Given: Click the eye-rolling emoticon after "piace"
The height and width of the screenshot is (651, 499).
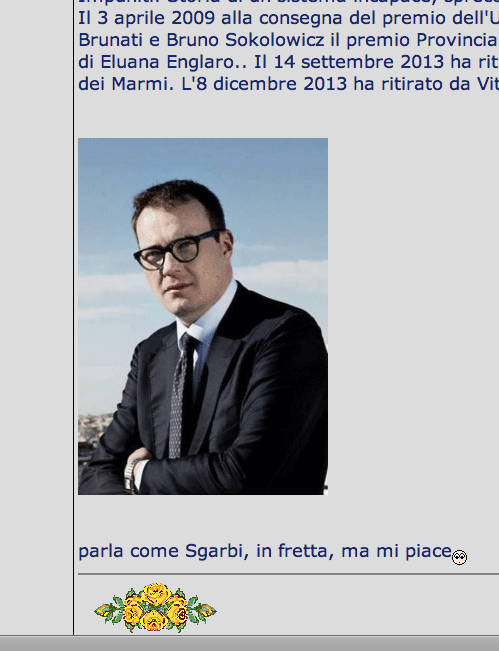Looking at the screenshot, I should pyautogui.click(x=459, y=557).
